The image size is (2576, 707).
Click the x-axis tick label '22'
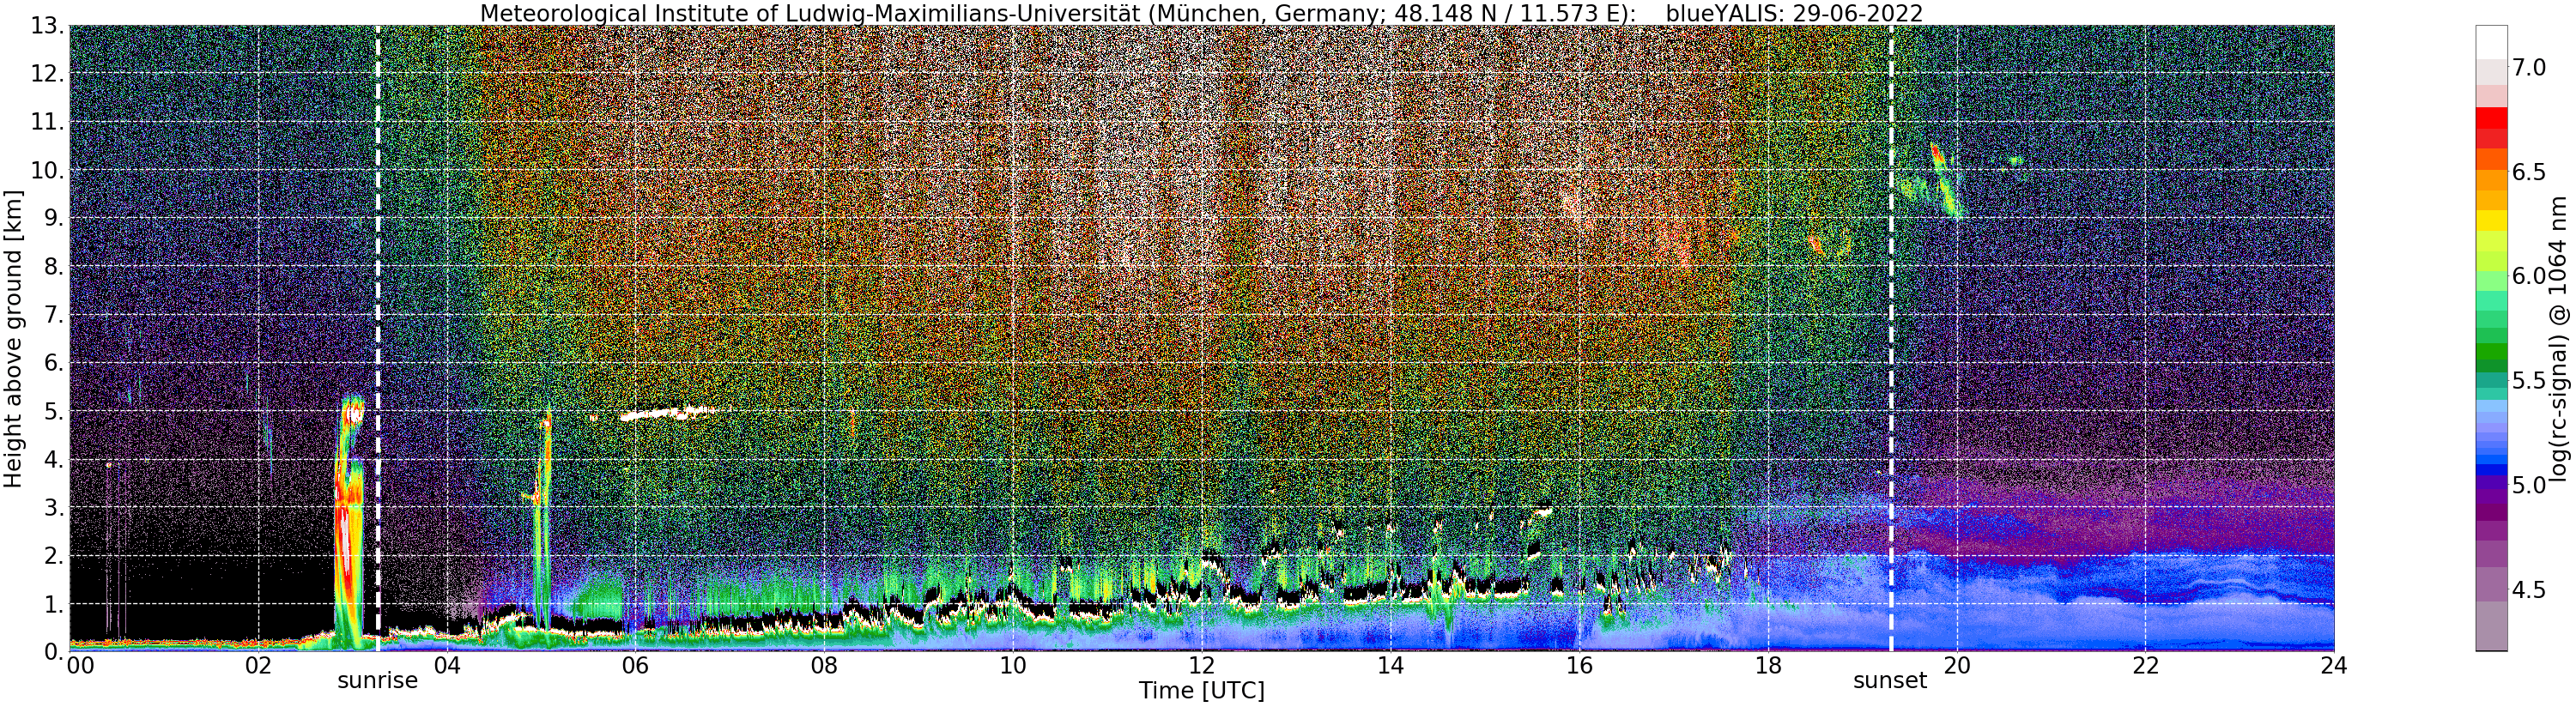point(2145,665)
